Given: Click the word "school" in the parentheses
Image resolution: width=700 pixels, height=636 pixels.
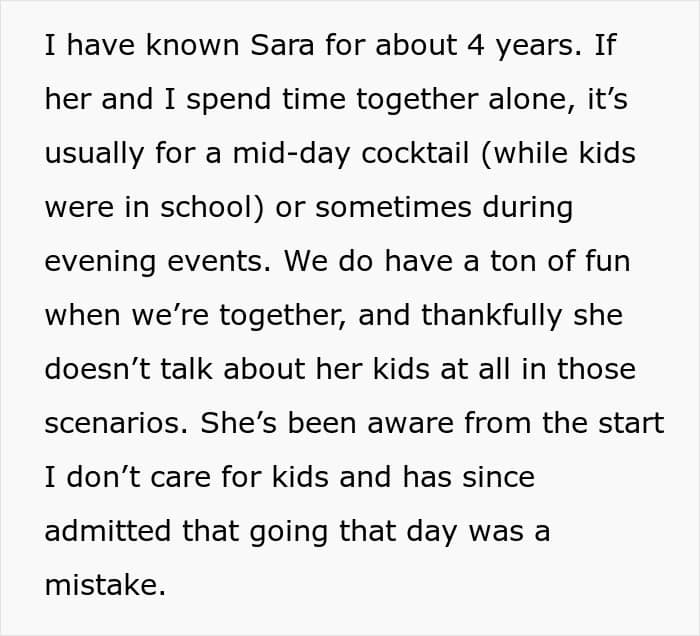Looking at the screenshot, I should (x=211, y=208).
